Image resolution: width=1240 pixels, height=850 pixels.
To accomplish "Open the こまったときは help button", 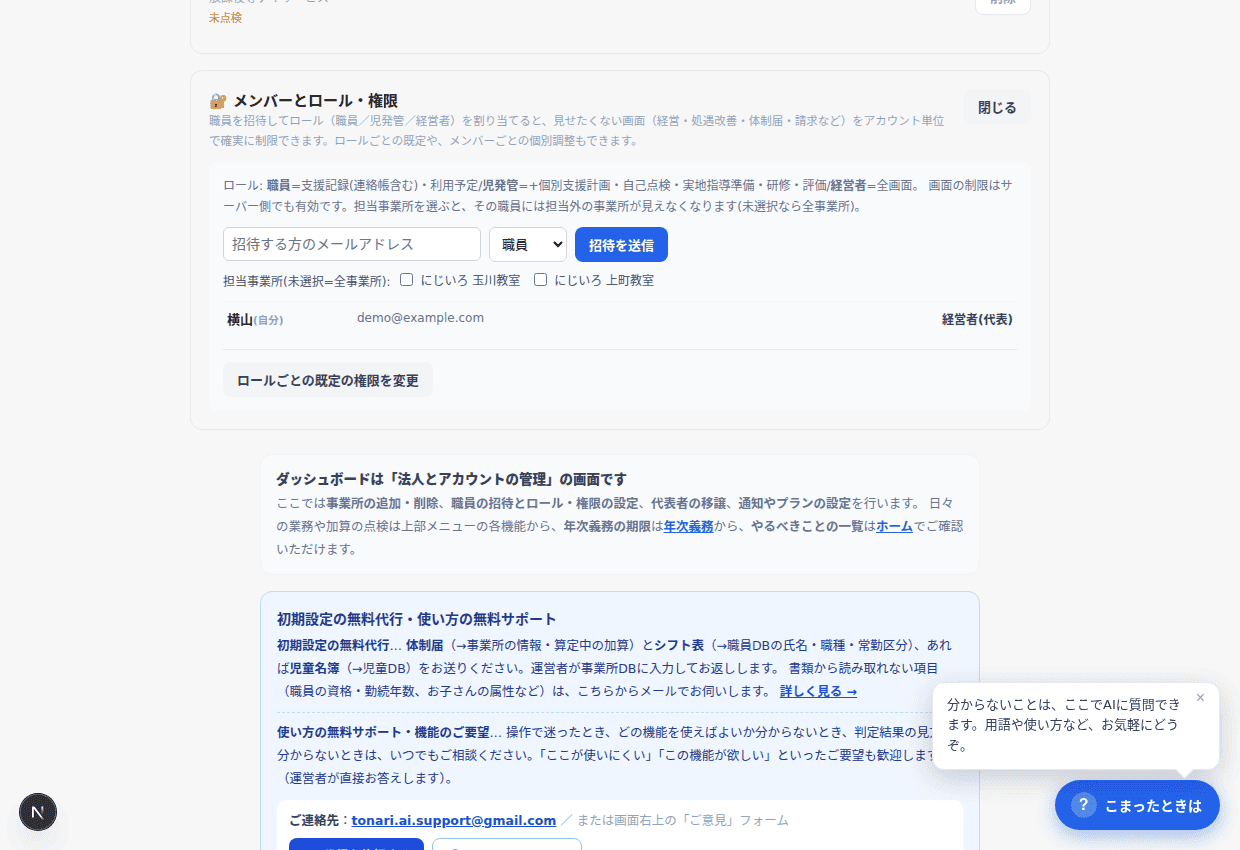I will point(1137,805).
